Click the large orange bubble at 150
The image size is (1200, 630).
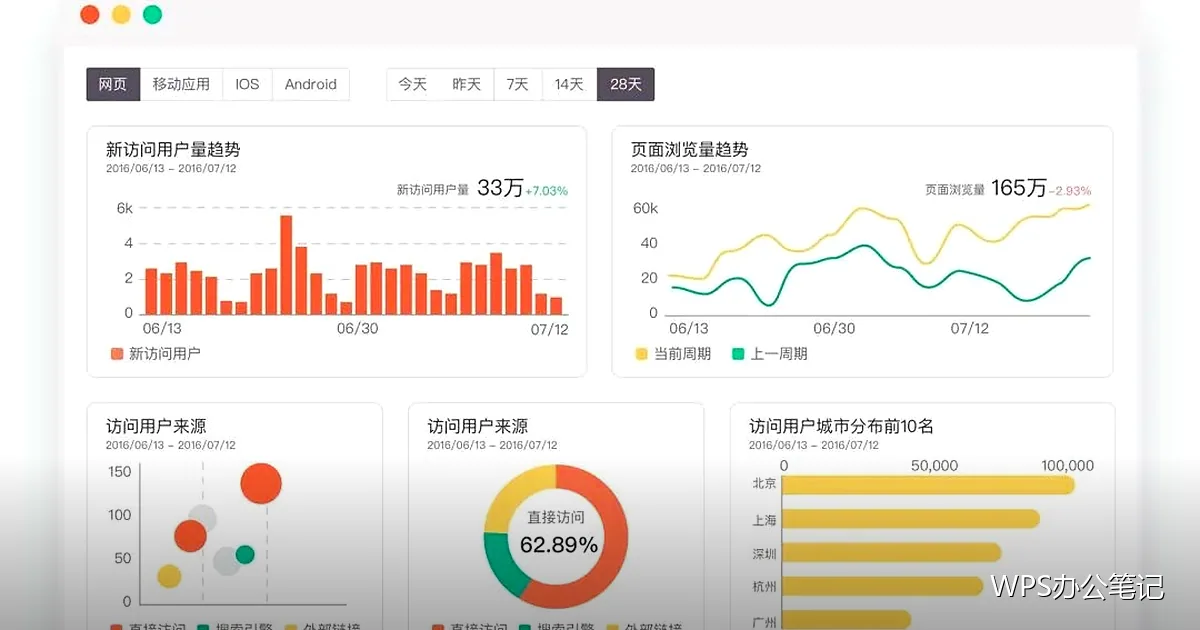click(x=261, y=484)
